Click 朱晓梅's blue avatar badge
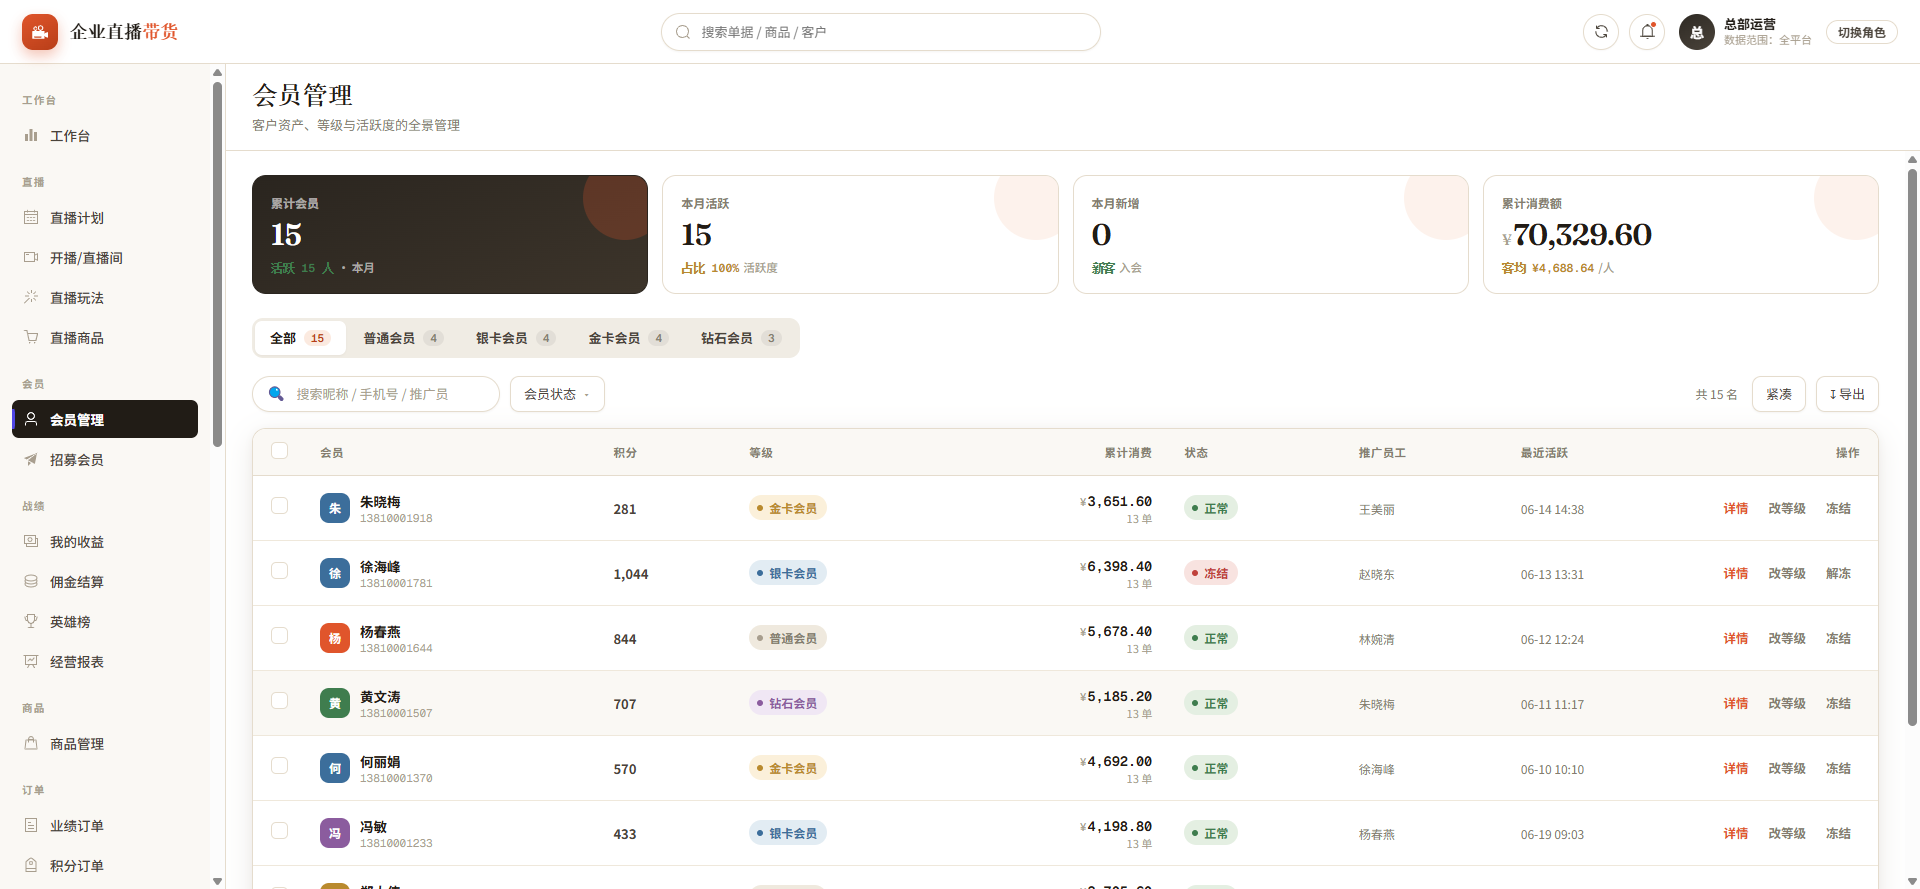 click(x=335, y=508)
